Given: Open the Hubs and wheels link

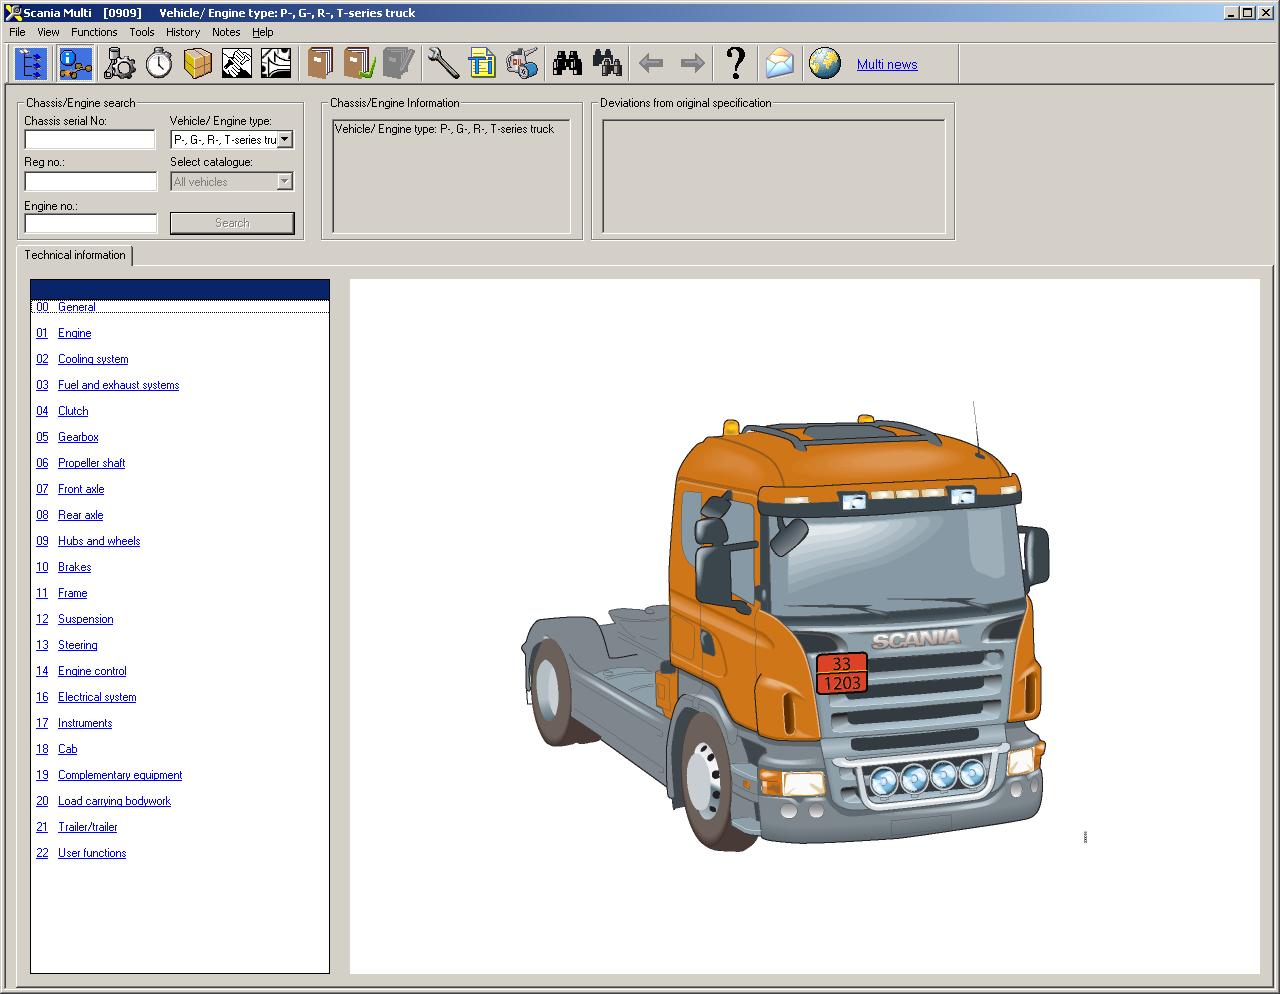Looking at the screenshot, I should click(99, 541).
